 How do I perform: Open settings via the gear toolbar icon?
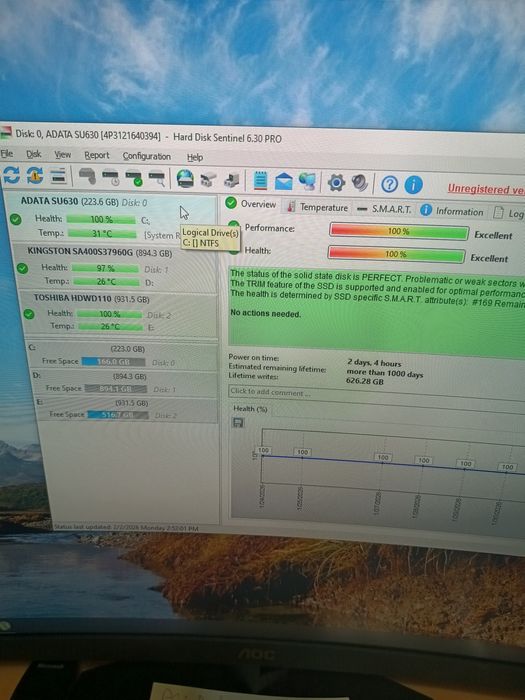click(x=336, y=182)
